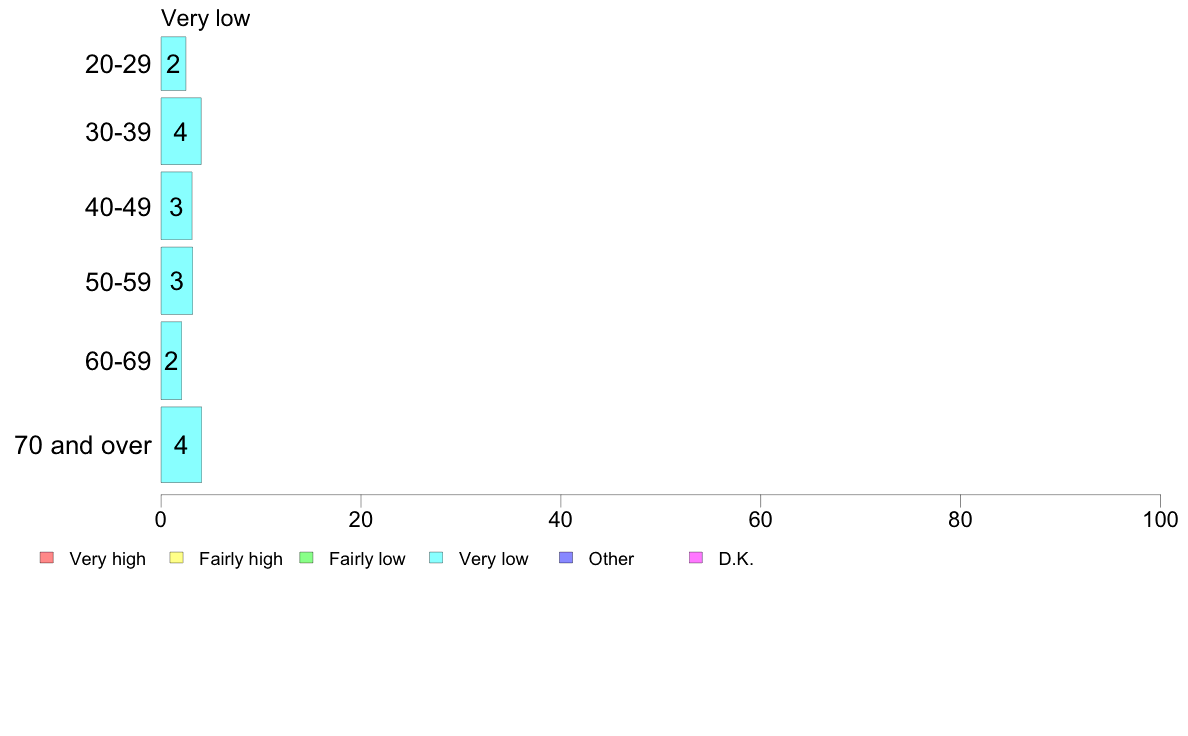Click the 100 tick on x-axis
Screen dimensions: 1188x736
1160,519
